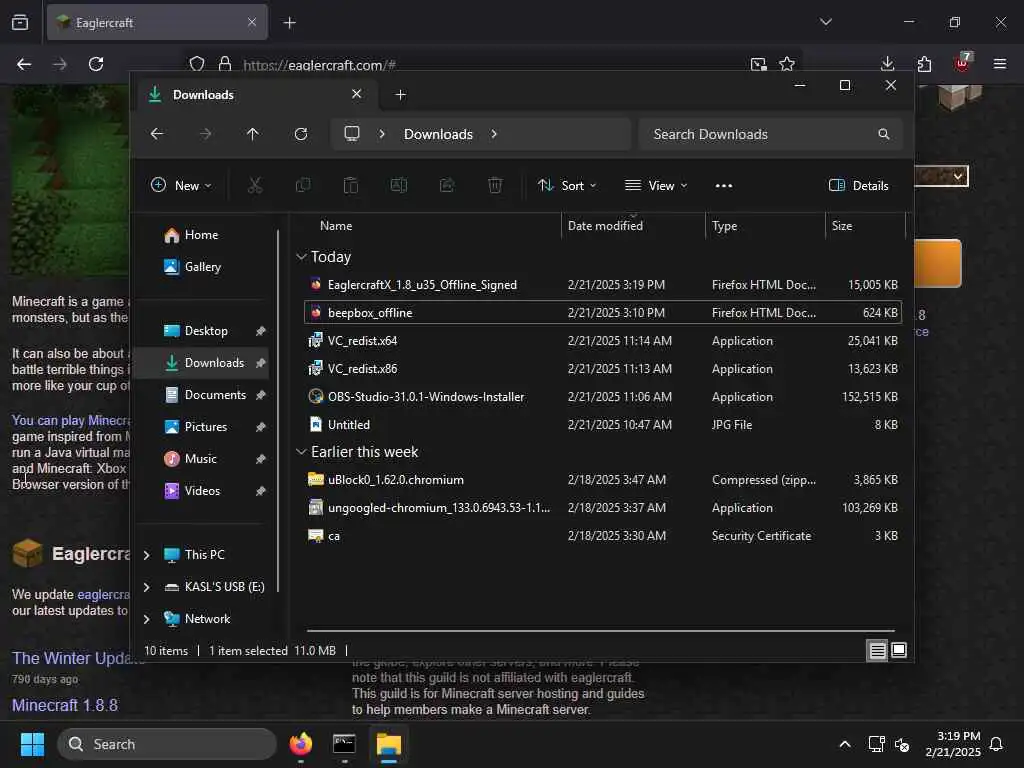This screenshot has width=1024, height=768.
Task: Collapse the Today group
Action: pos(301,257)
